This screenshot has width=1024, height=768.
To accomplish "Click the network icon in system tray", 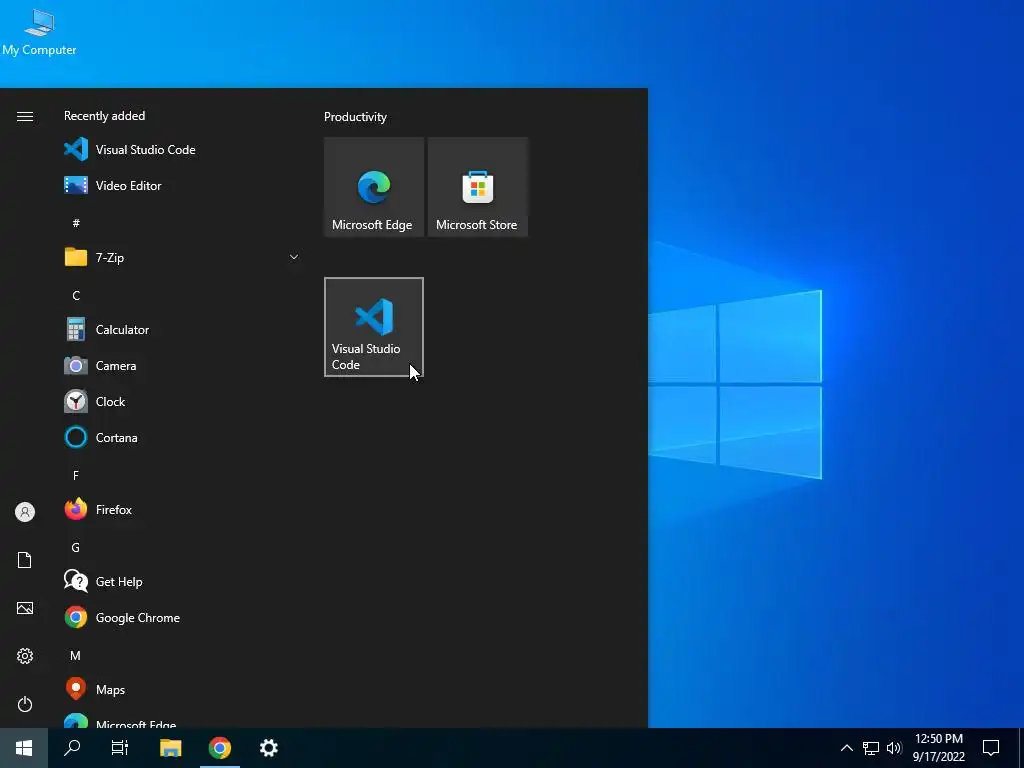I will [871, 748].
